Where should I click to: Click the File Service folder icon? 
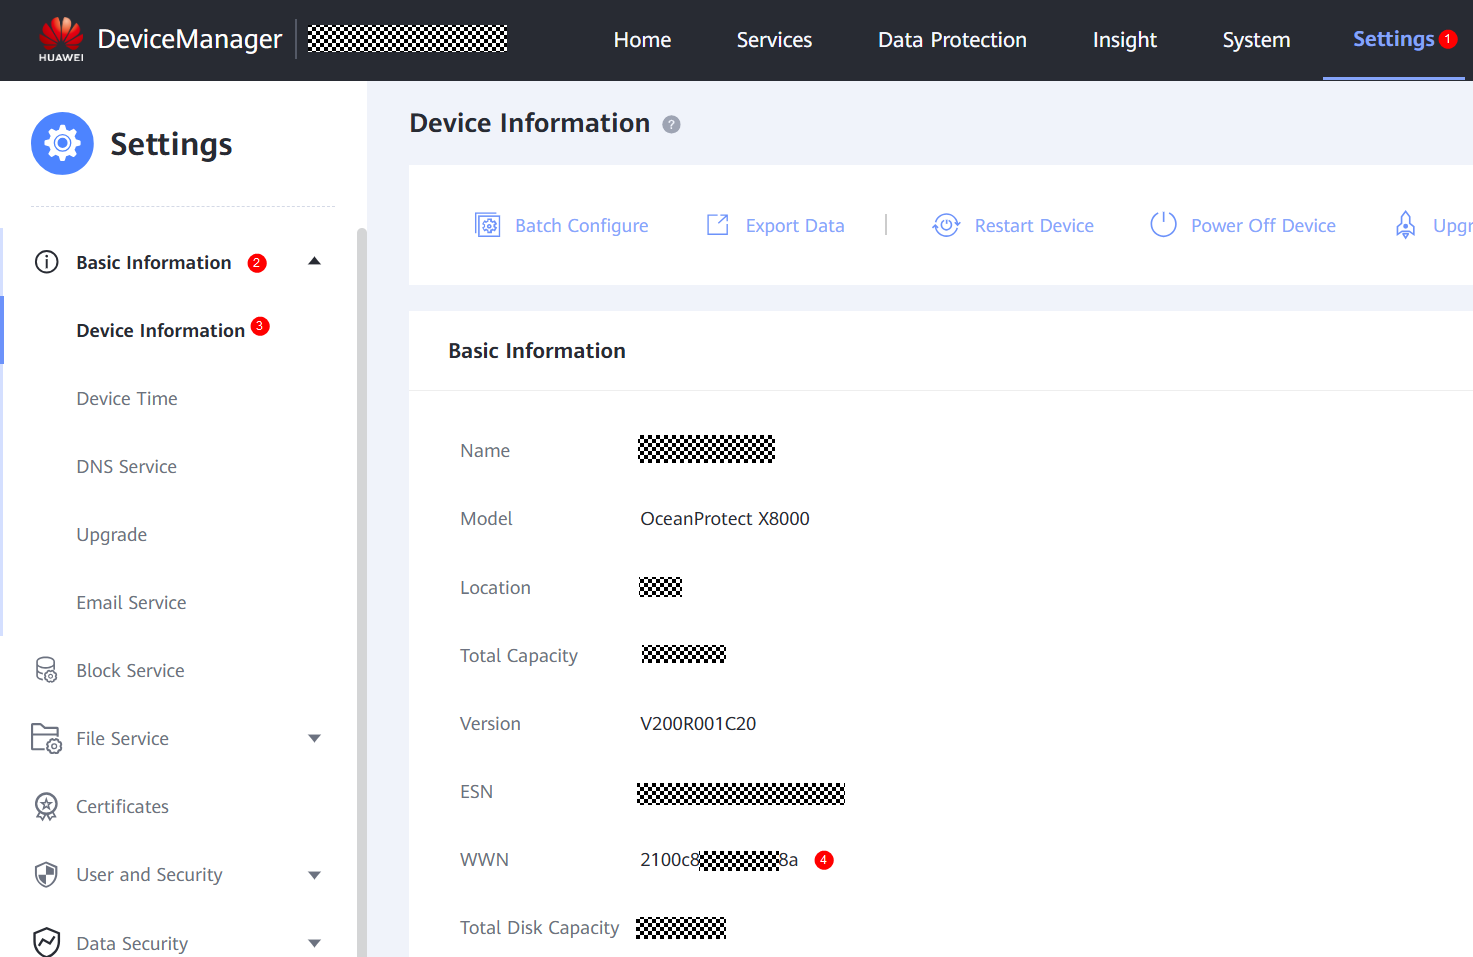(x=46, y=738)
